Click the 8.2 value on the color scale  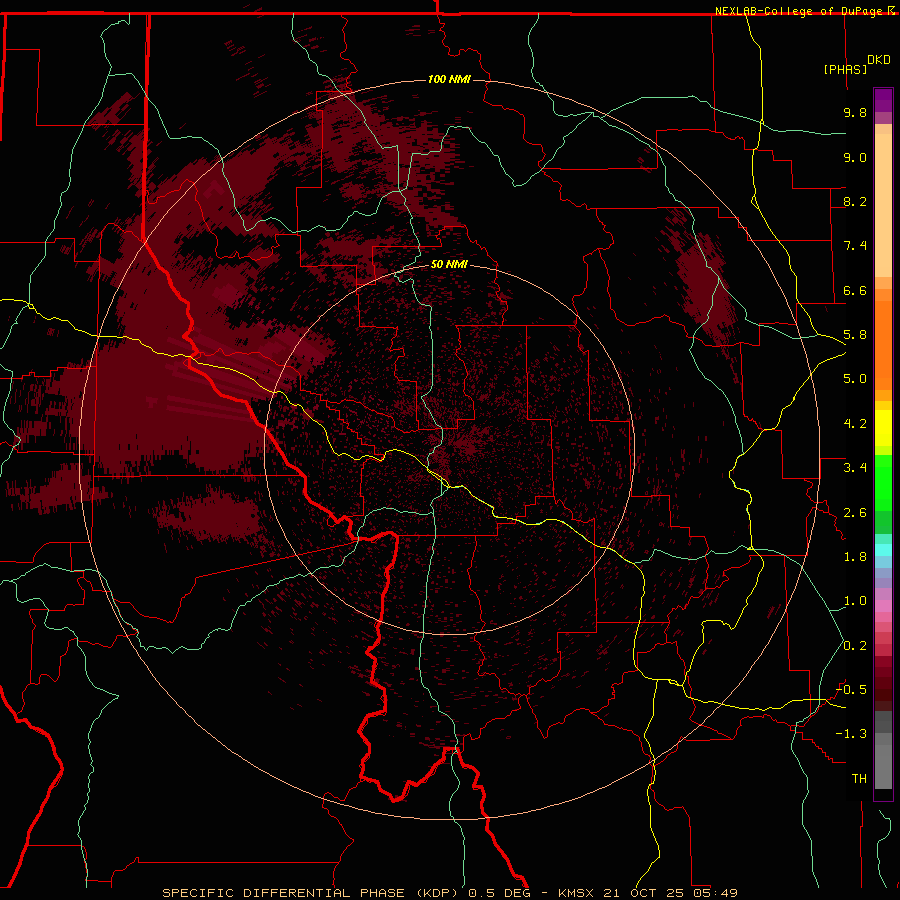(855, 201)
